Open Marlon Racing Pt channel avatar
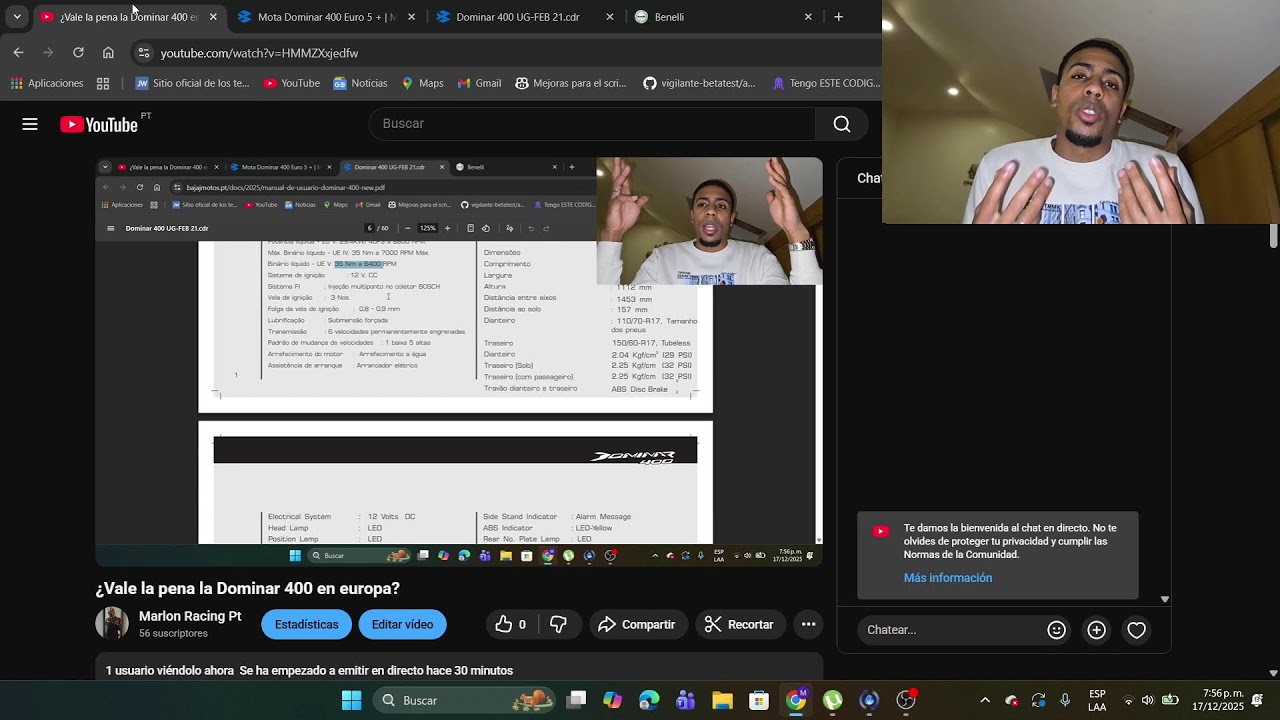Screen dimensions: 1280x720 click(x=112, y=623)
